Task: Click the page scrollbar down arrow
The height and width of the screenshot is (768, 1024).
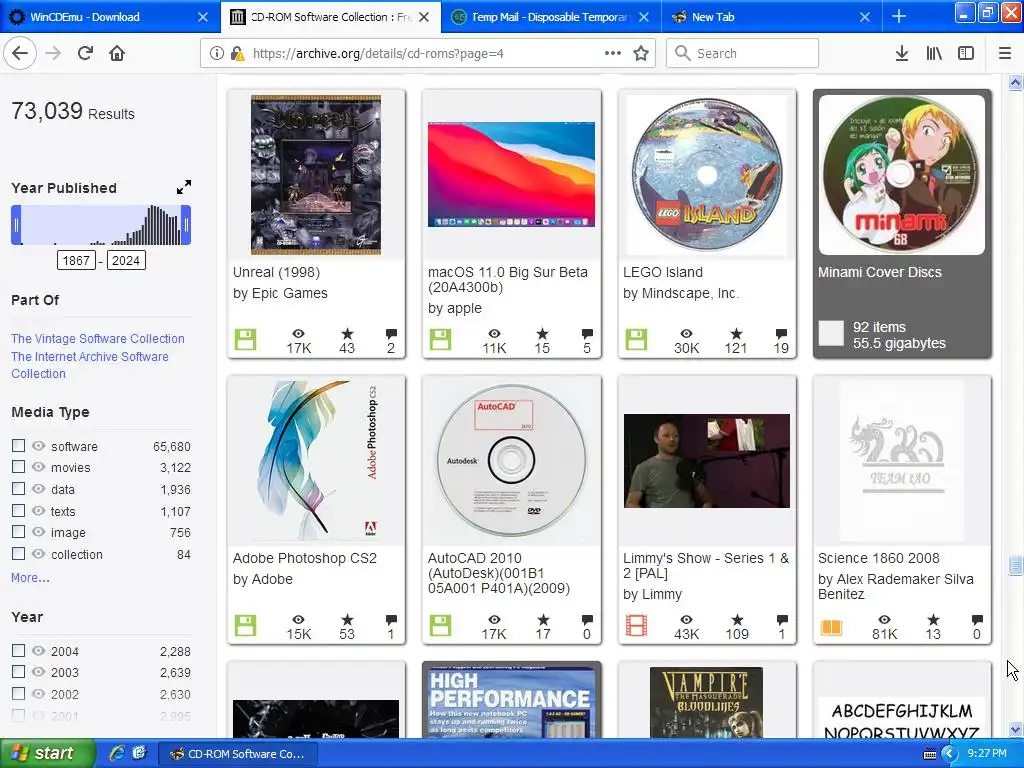Action: point(1016,729)
